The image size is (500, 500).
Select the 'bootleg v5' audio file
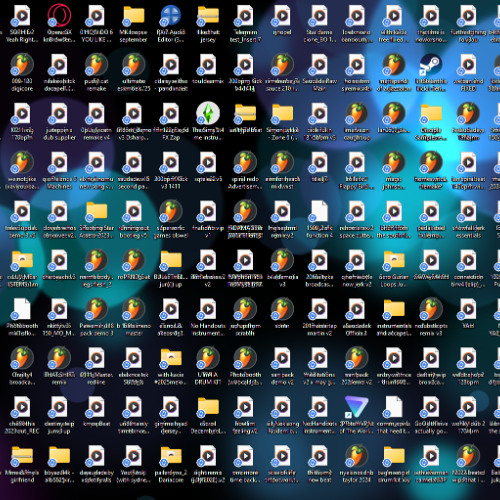point(133,211)
